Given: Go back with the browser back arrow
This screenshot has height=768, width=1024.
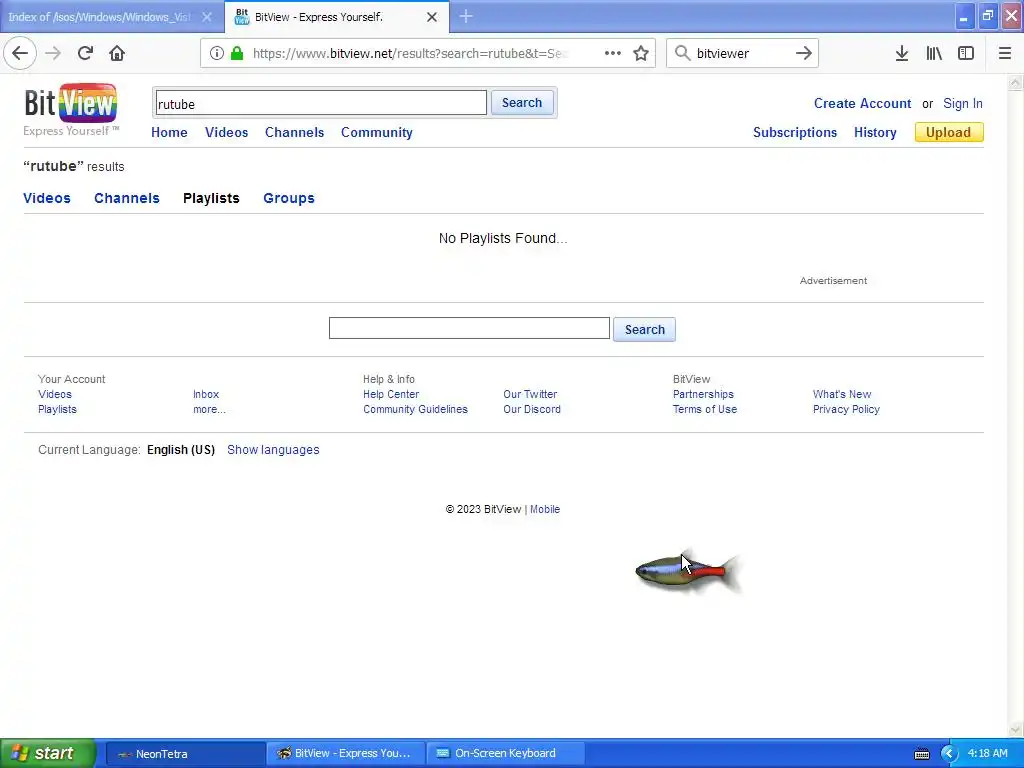Looking at the screenshot, I should tap(20, 53).
